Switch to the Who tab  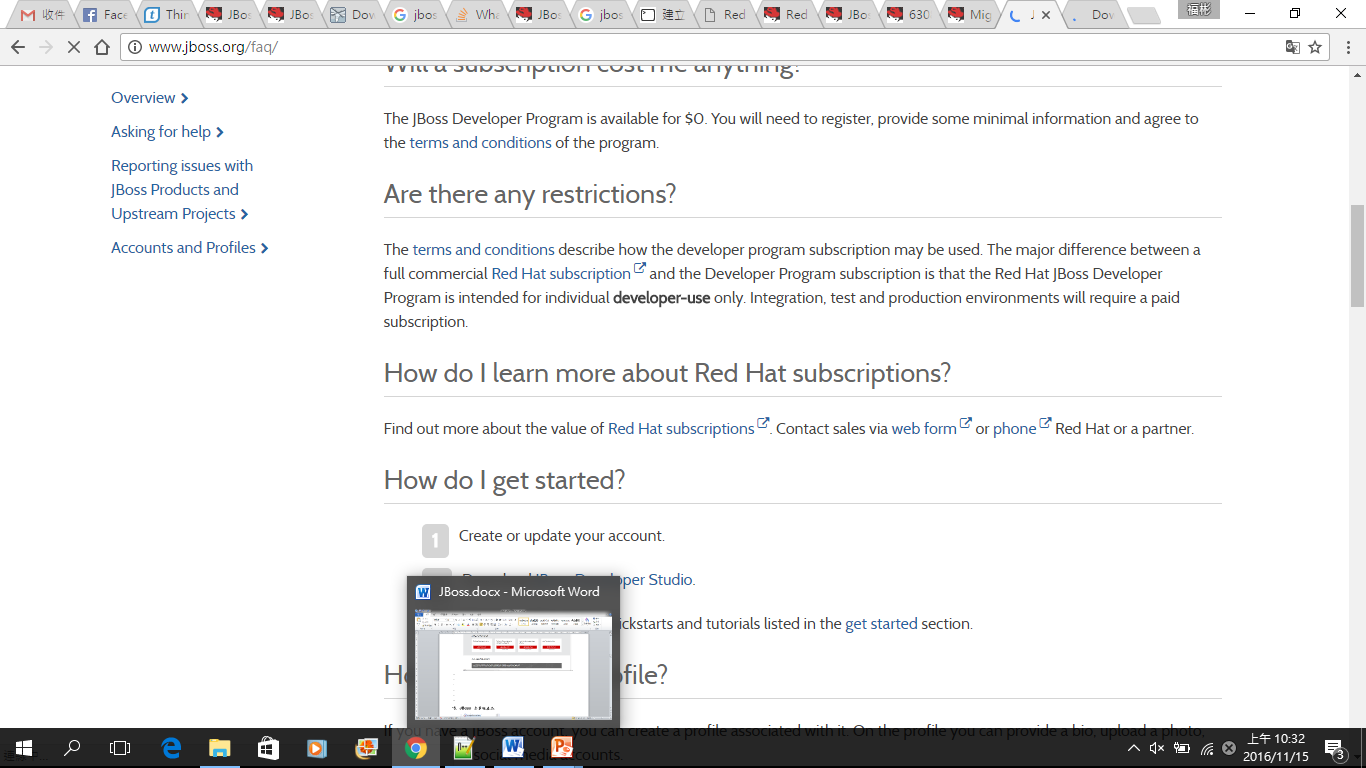click(x=476, y=15)
